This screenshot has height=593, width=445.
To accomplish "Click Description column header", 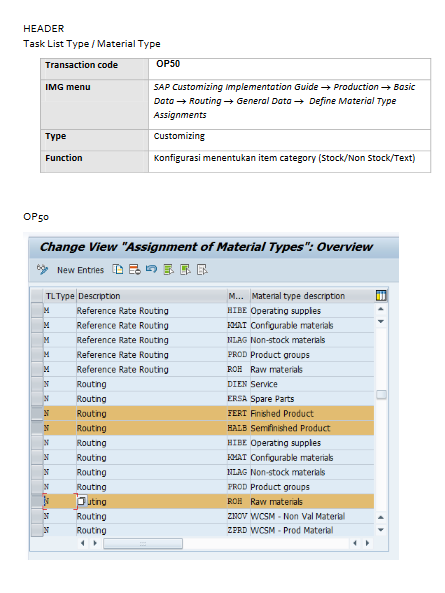I will [151, 296].
